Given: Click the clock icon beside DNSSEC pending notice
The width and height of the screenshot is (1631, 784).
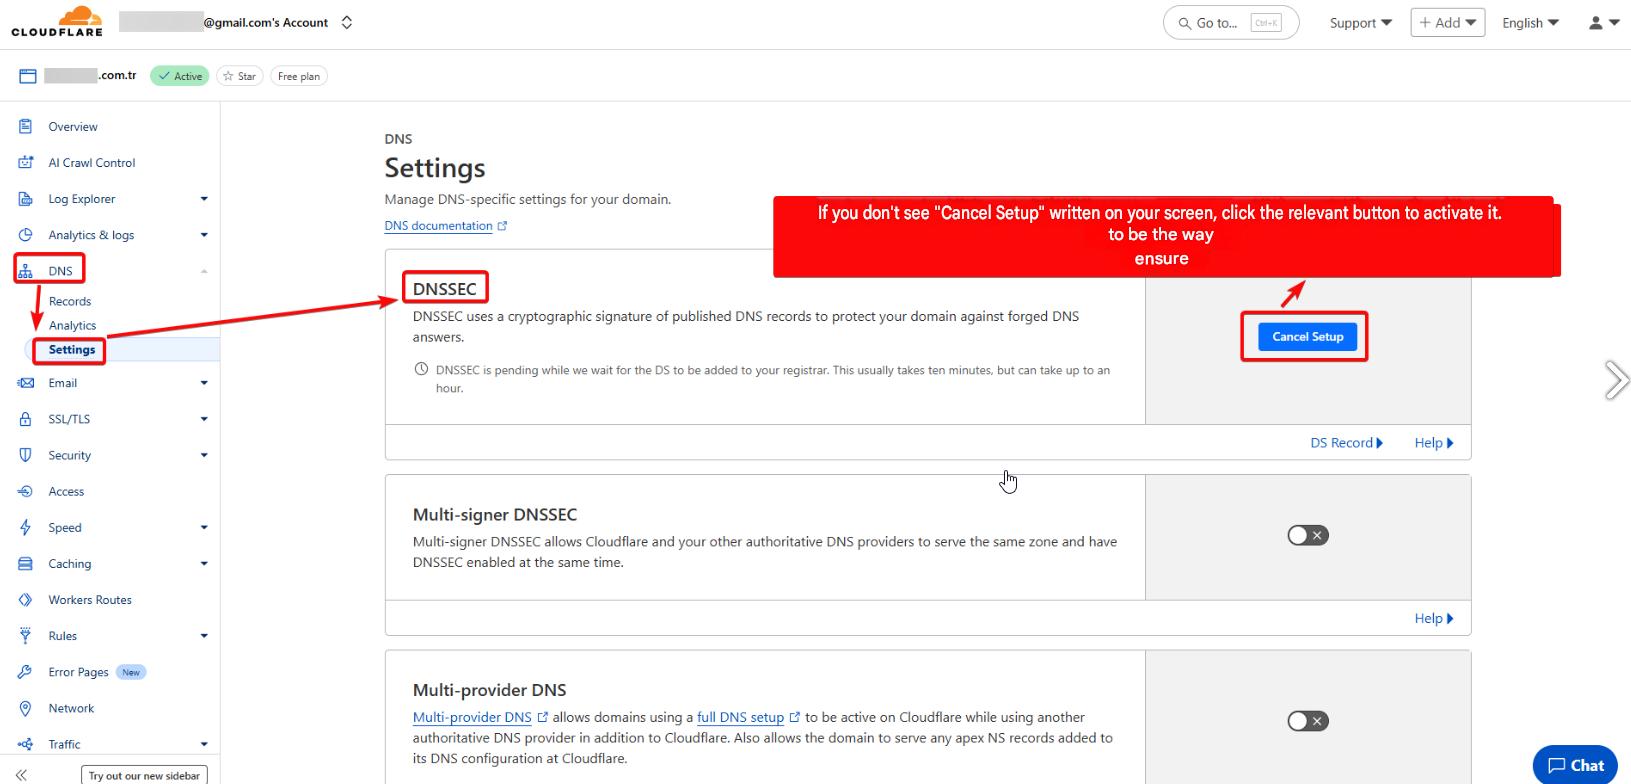Looking at the screenshot, I should [421, 369].
